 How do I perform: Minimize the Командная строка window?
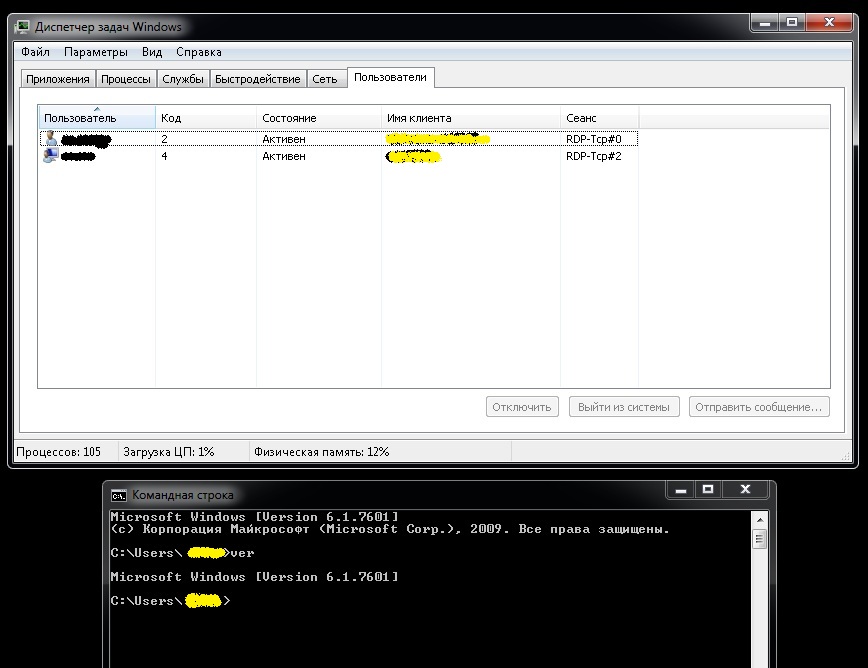(681, 490)
